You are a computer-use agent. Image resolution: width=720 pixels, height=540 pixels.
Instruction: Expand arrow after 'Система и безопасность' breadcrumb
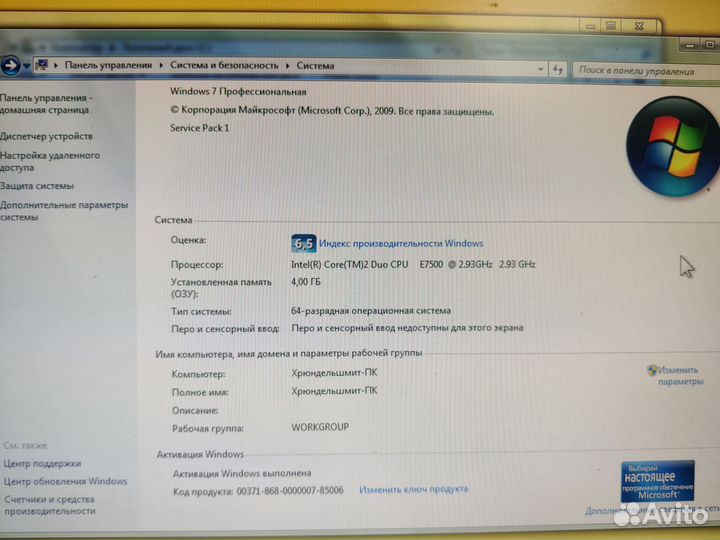pyautogui.click(x=287, y=66)
